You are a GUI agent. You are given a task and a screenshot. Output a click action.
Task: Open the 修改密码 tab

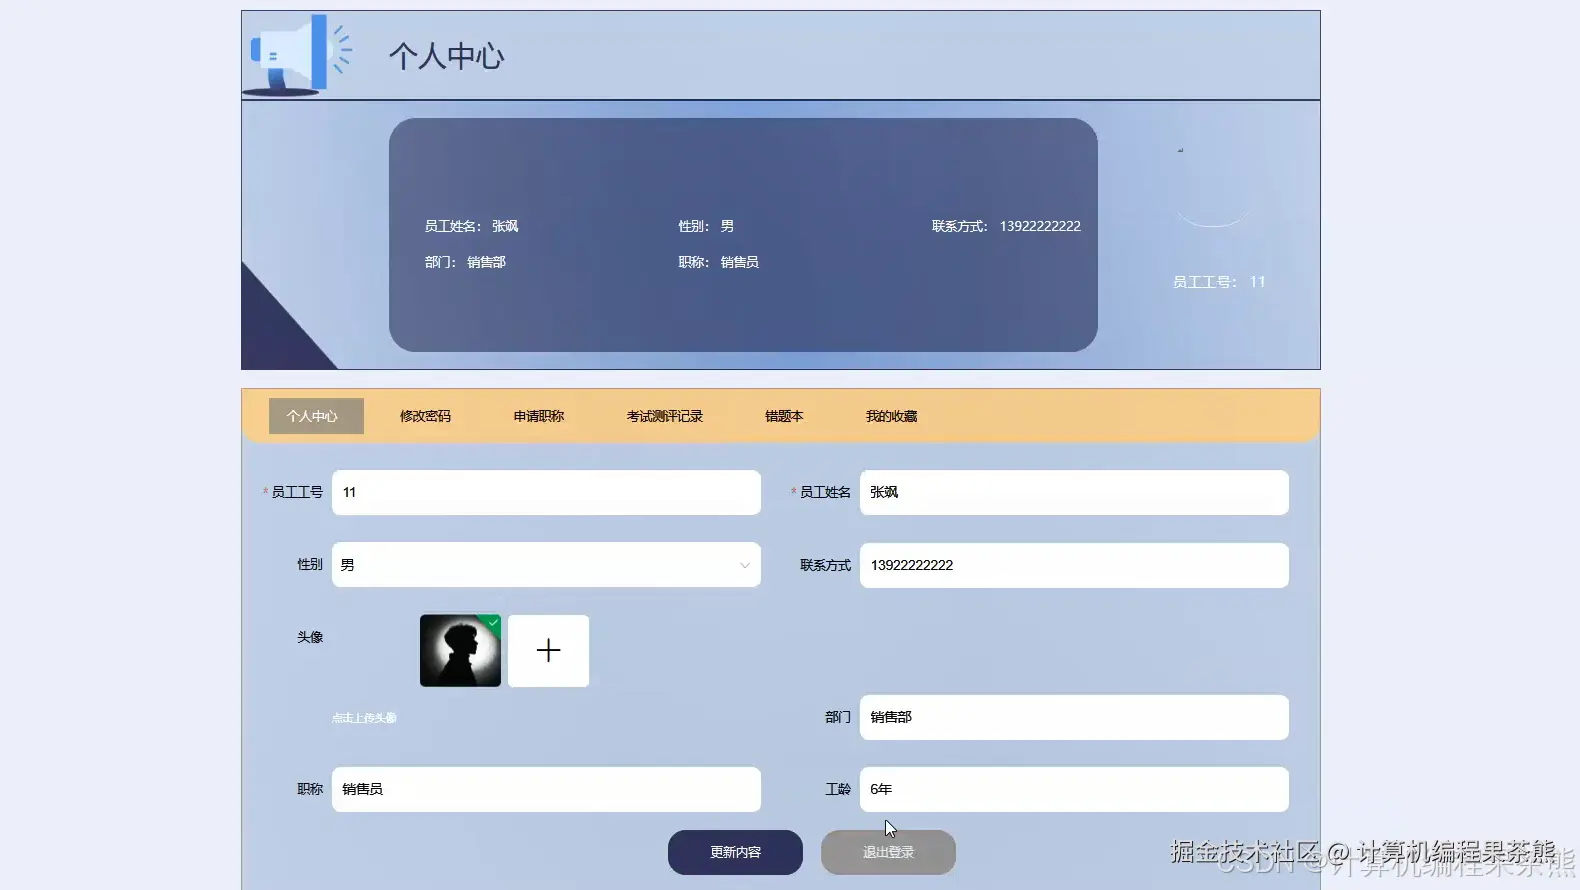(425, 416)
